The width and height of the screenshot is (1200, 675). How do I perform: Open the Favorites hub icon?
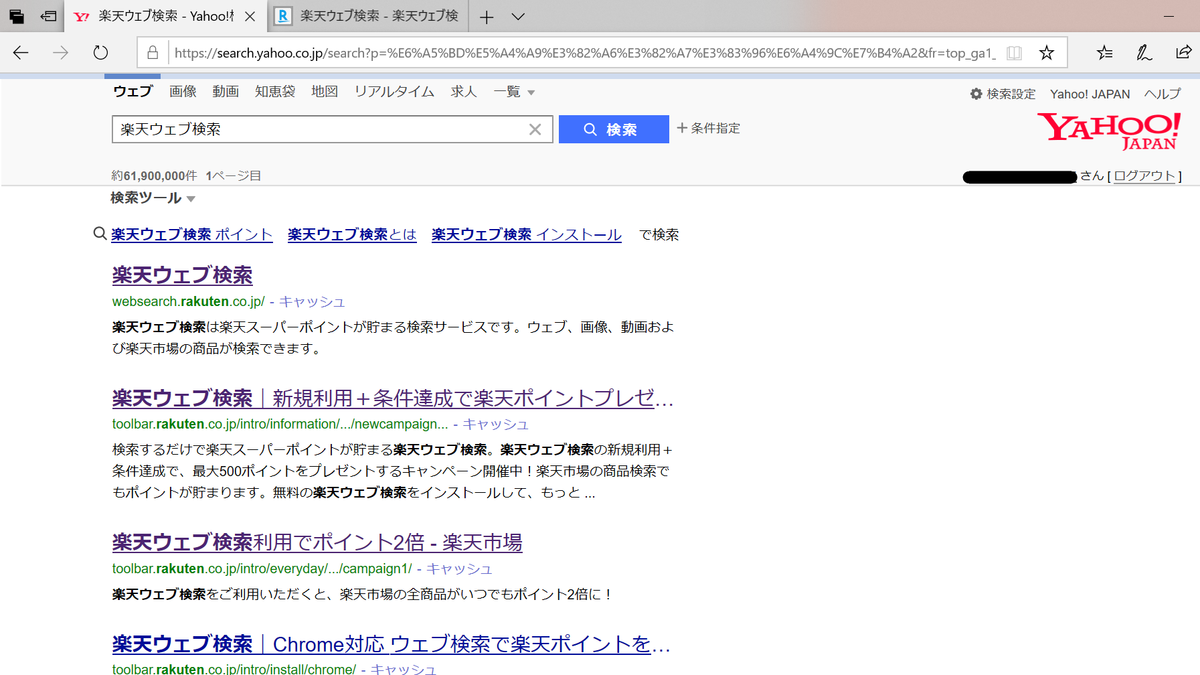point(1104,52)
